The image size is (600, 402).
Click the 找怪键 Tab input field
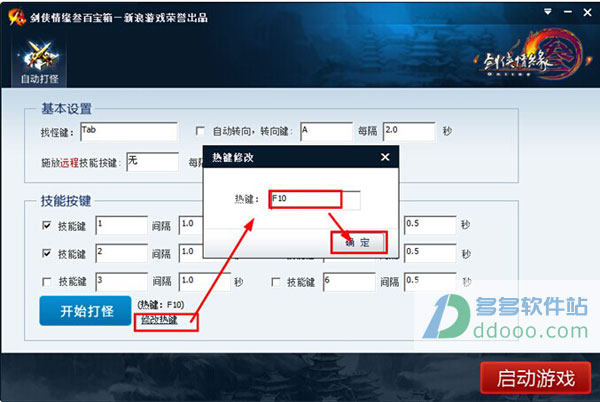point(129,132)
